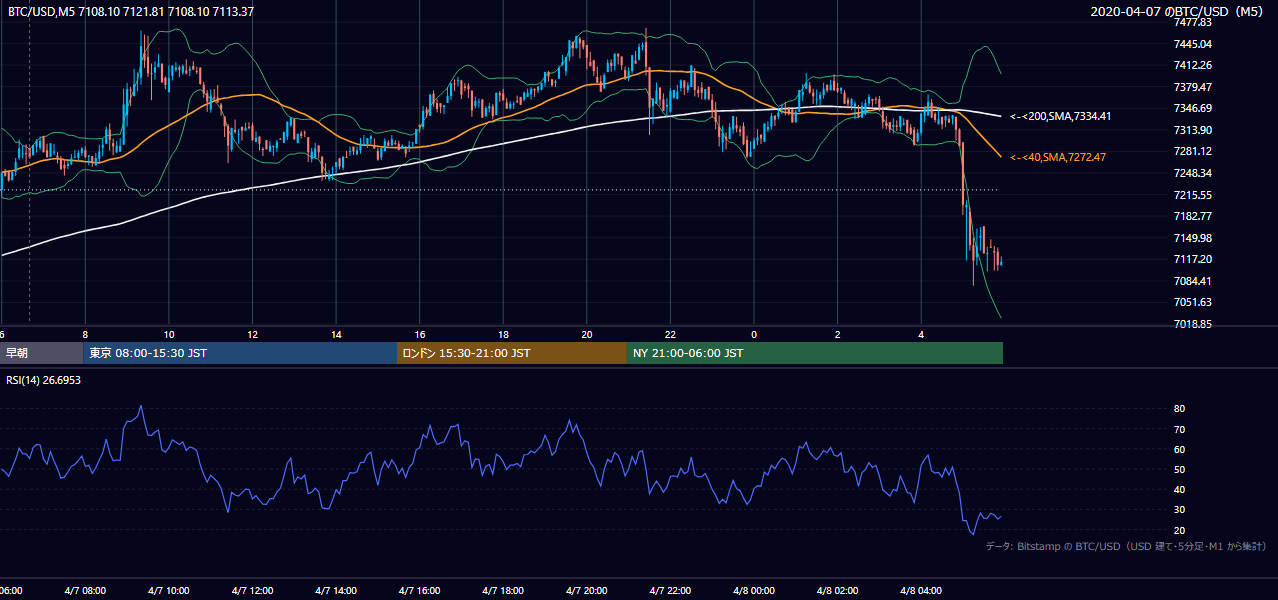Click price axis label 7149.98
This screenshot has width=1278, height=600.
tap(1193, 238)
